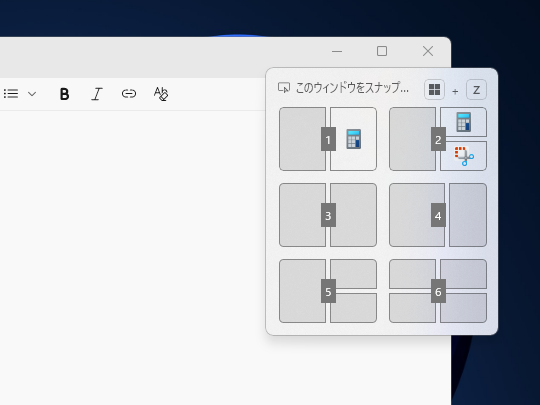Choose the narrow right zone in layout 4
The image size is (540, 405).
click(x=468, y=215)
